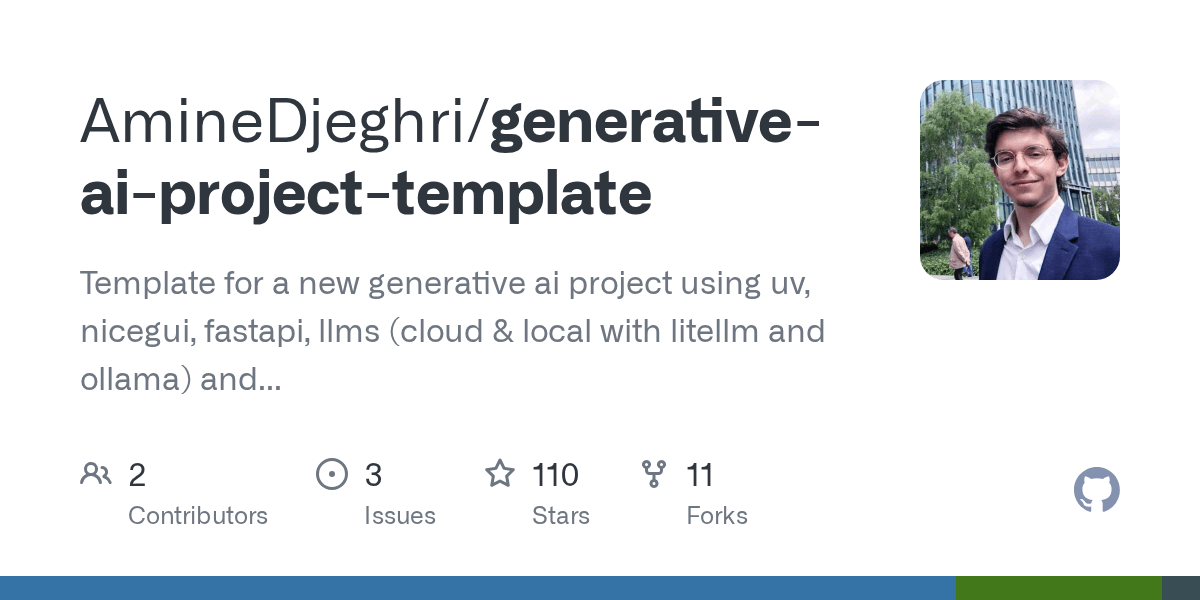Open the owner's profile photo
This screenshot has height=600, width=1200.
[1020, 180]
